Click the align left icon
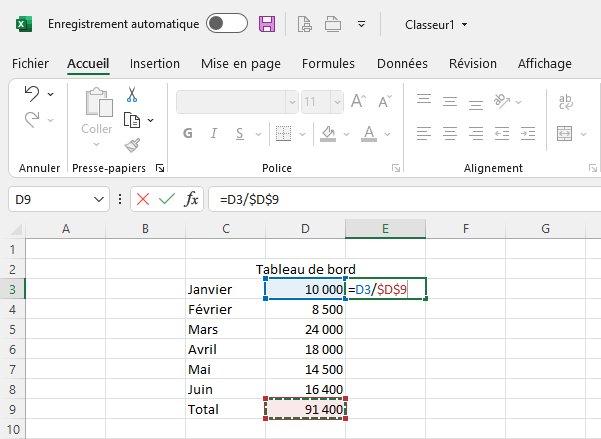Viewport: 601px width, 439px height. pos(424,133)
